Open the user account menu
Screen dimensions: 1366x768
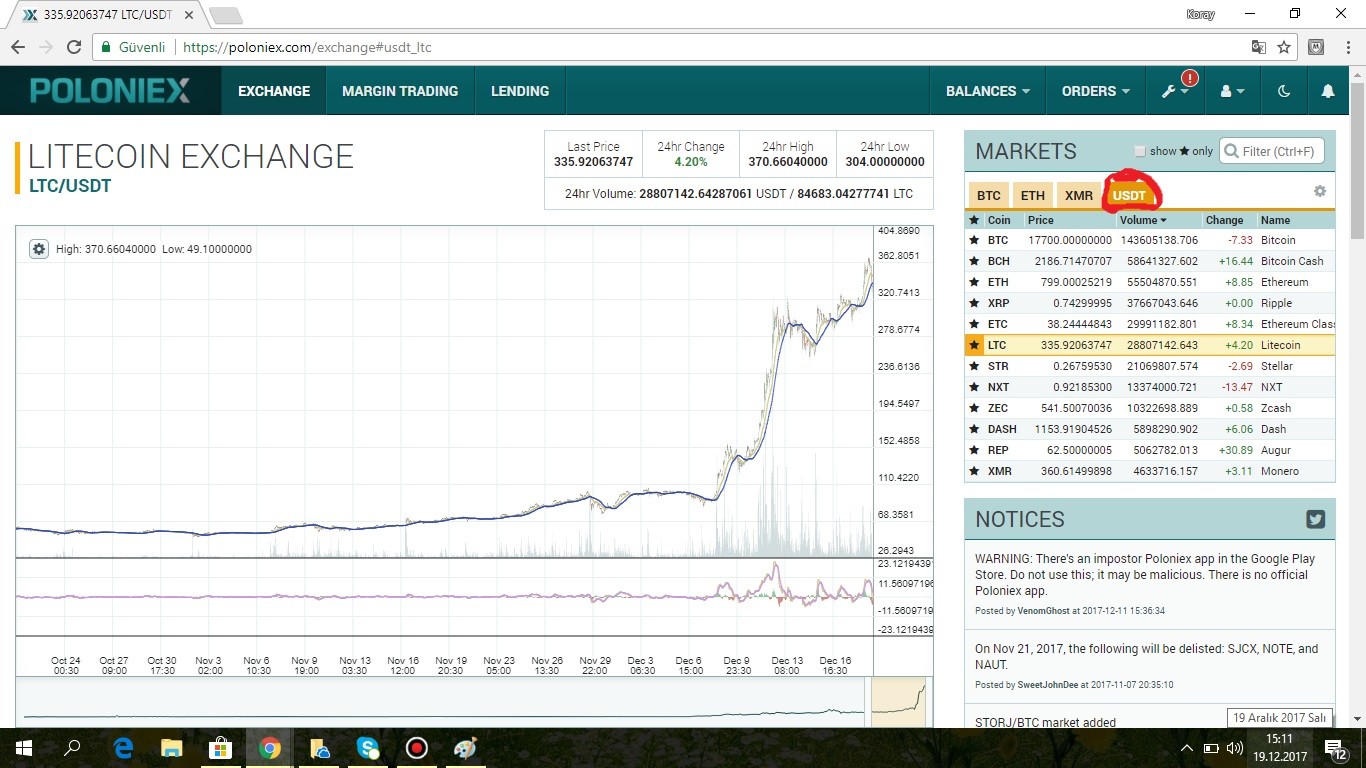pos(1232,91)
